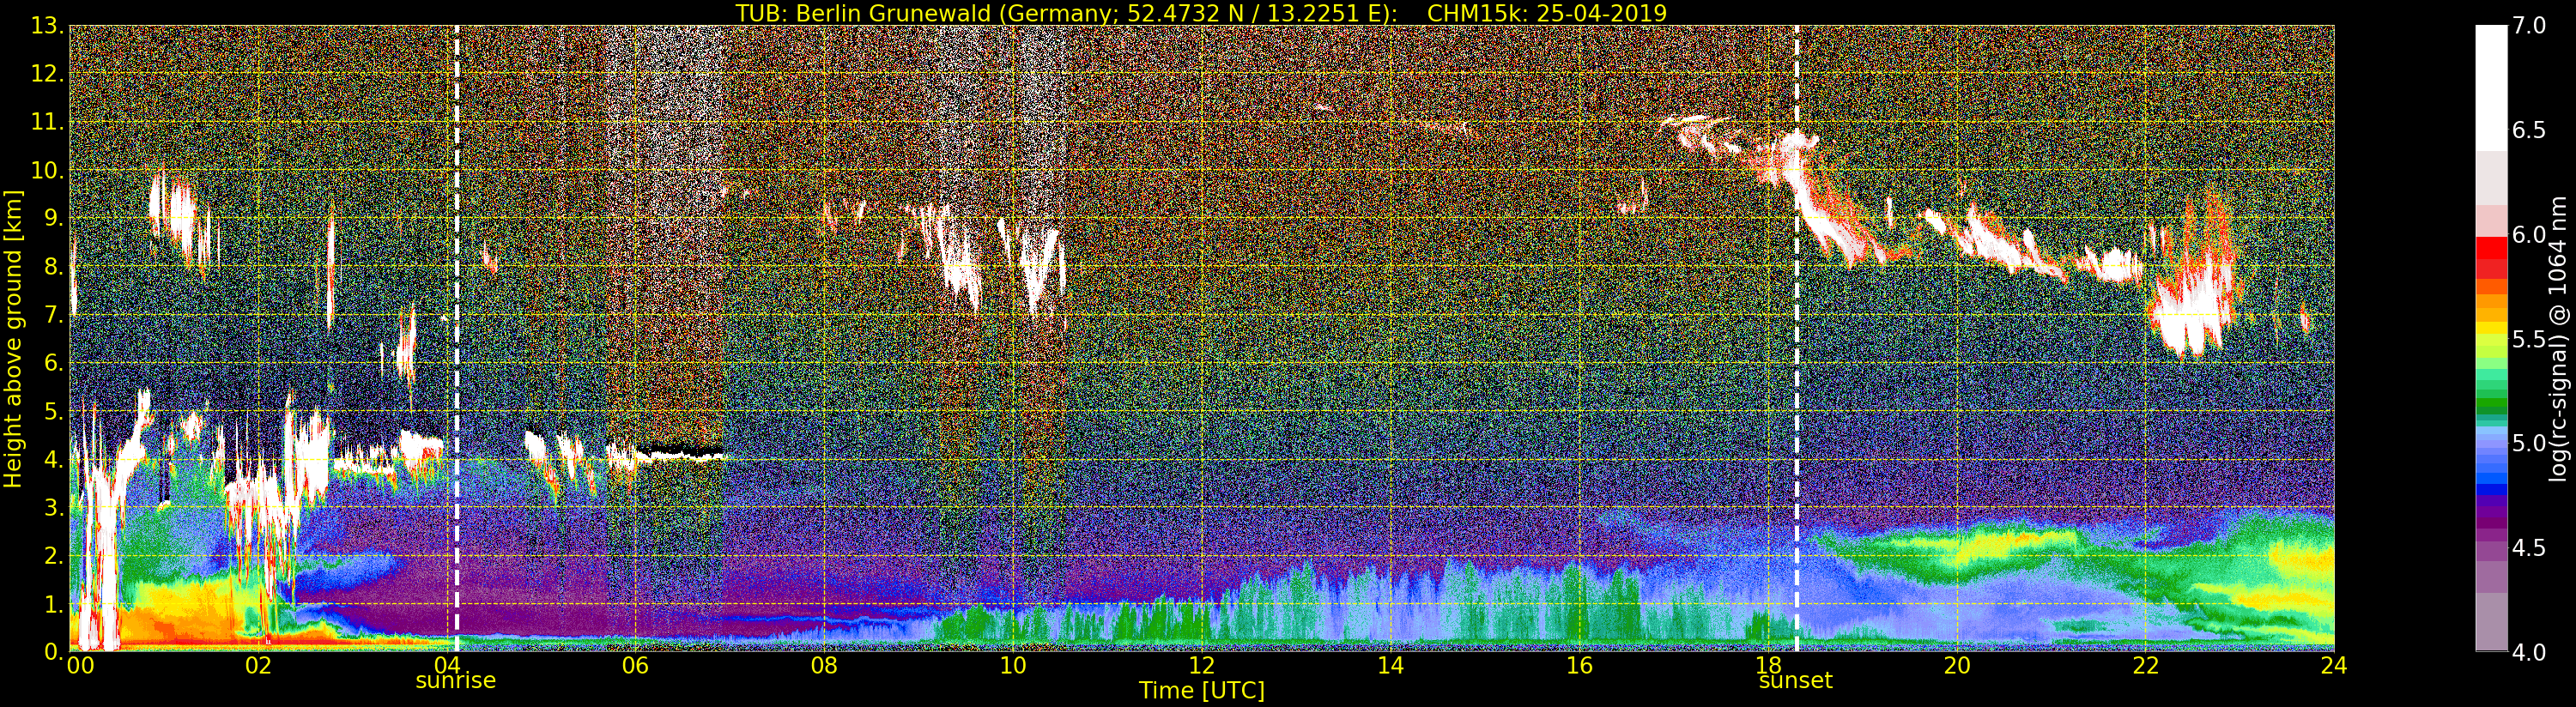2576x707 pixels.
Task: Click the '20' tick on the time axis
Action: (x=1956, y=666)
